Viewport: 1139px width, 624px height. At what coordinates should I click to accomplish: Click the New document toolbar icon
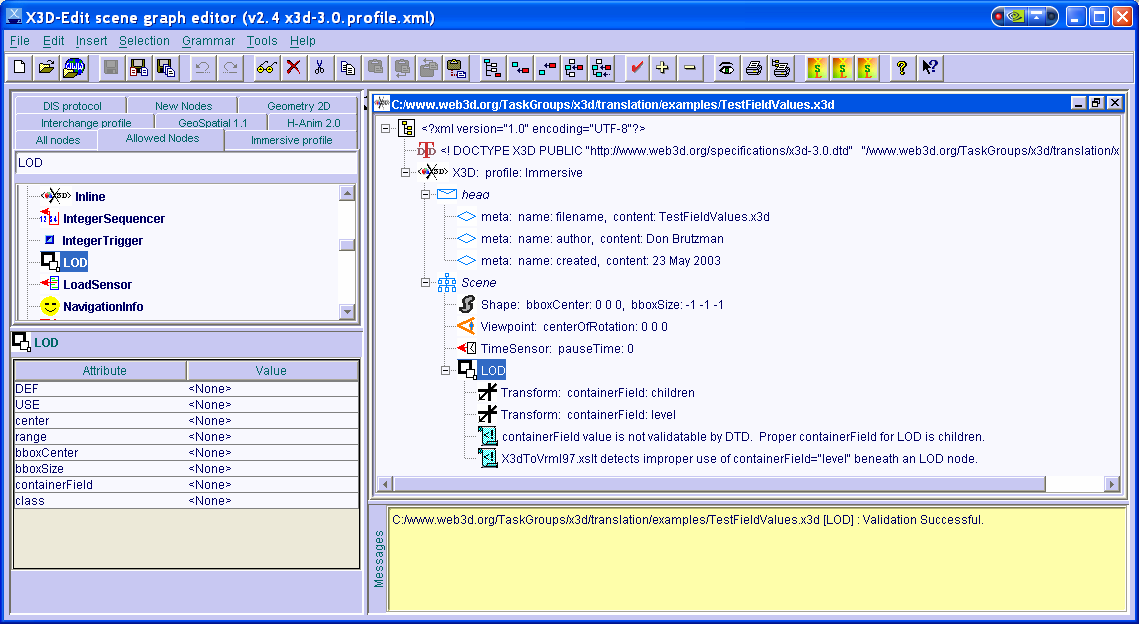pyautogui.click(x=19, y=68)
